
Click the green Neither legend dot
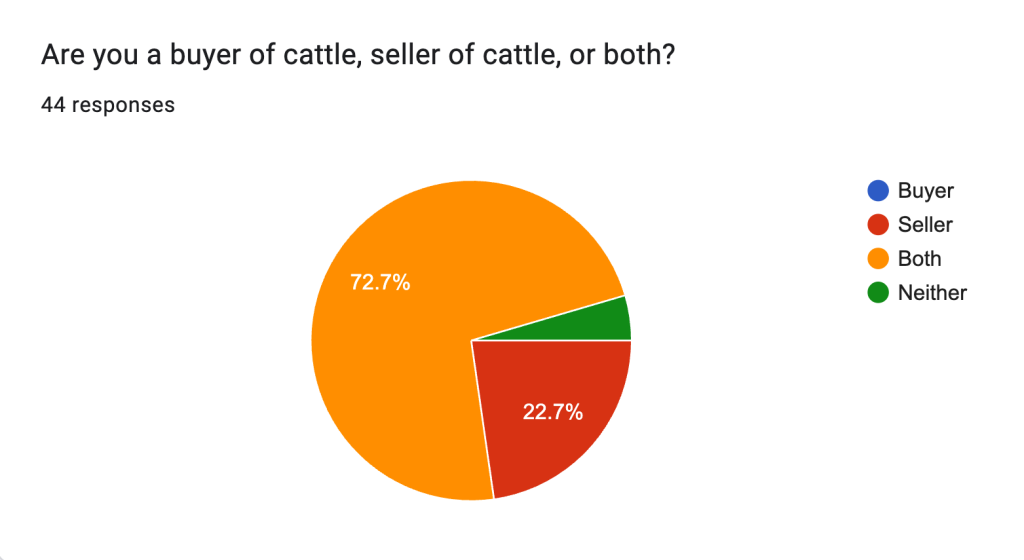879,293
